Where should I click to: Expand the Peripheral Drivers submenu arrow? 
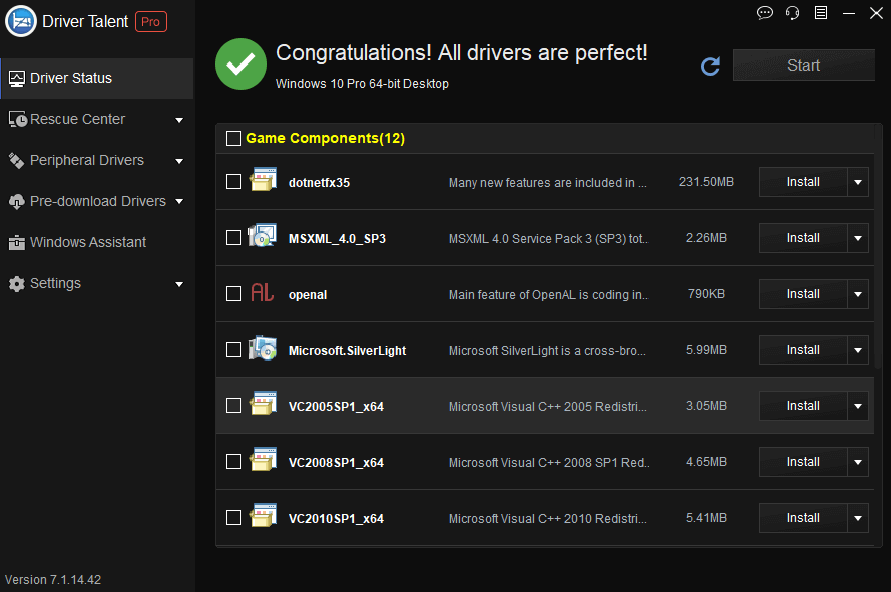point(179,161)
